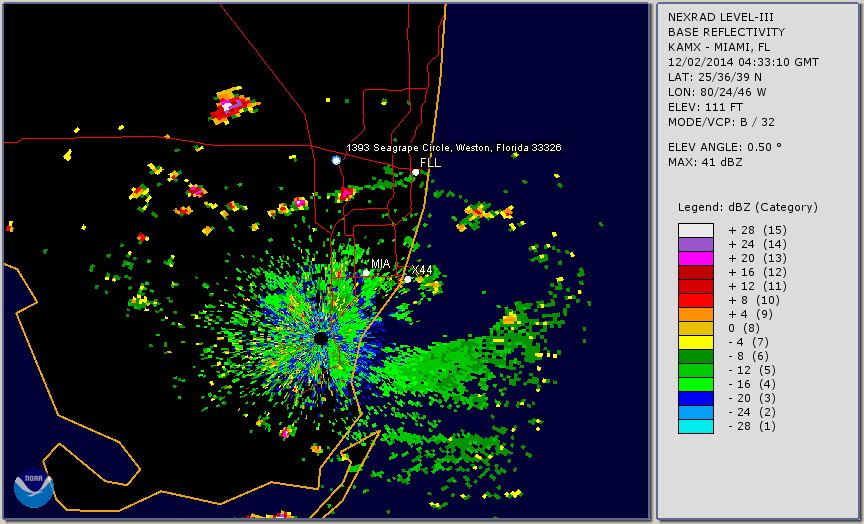Click the '0 (8)' legend label
The image size is (864, 524).
point(744,328)
